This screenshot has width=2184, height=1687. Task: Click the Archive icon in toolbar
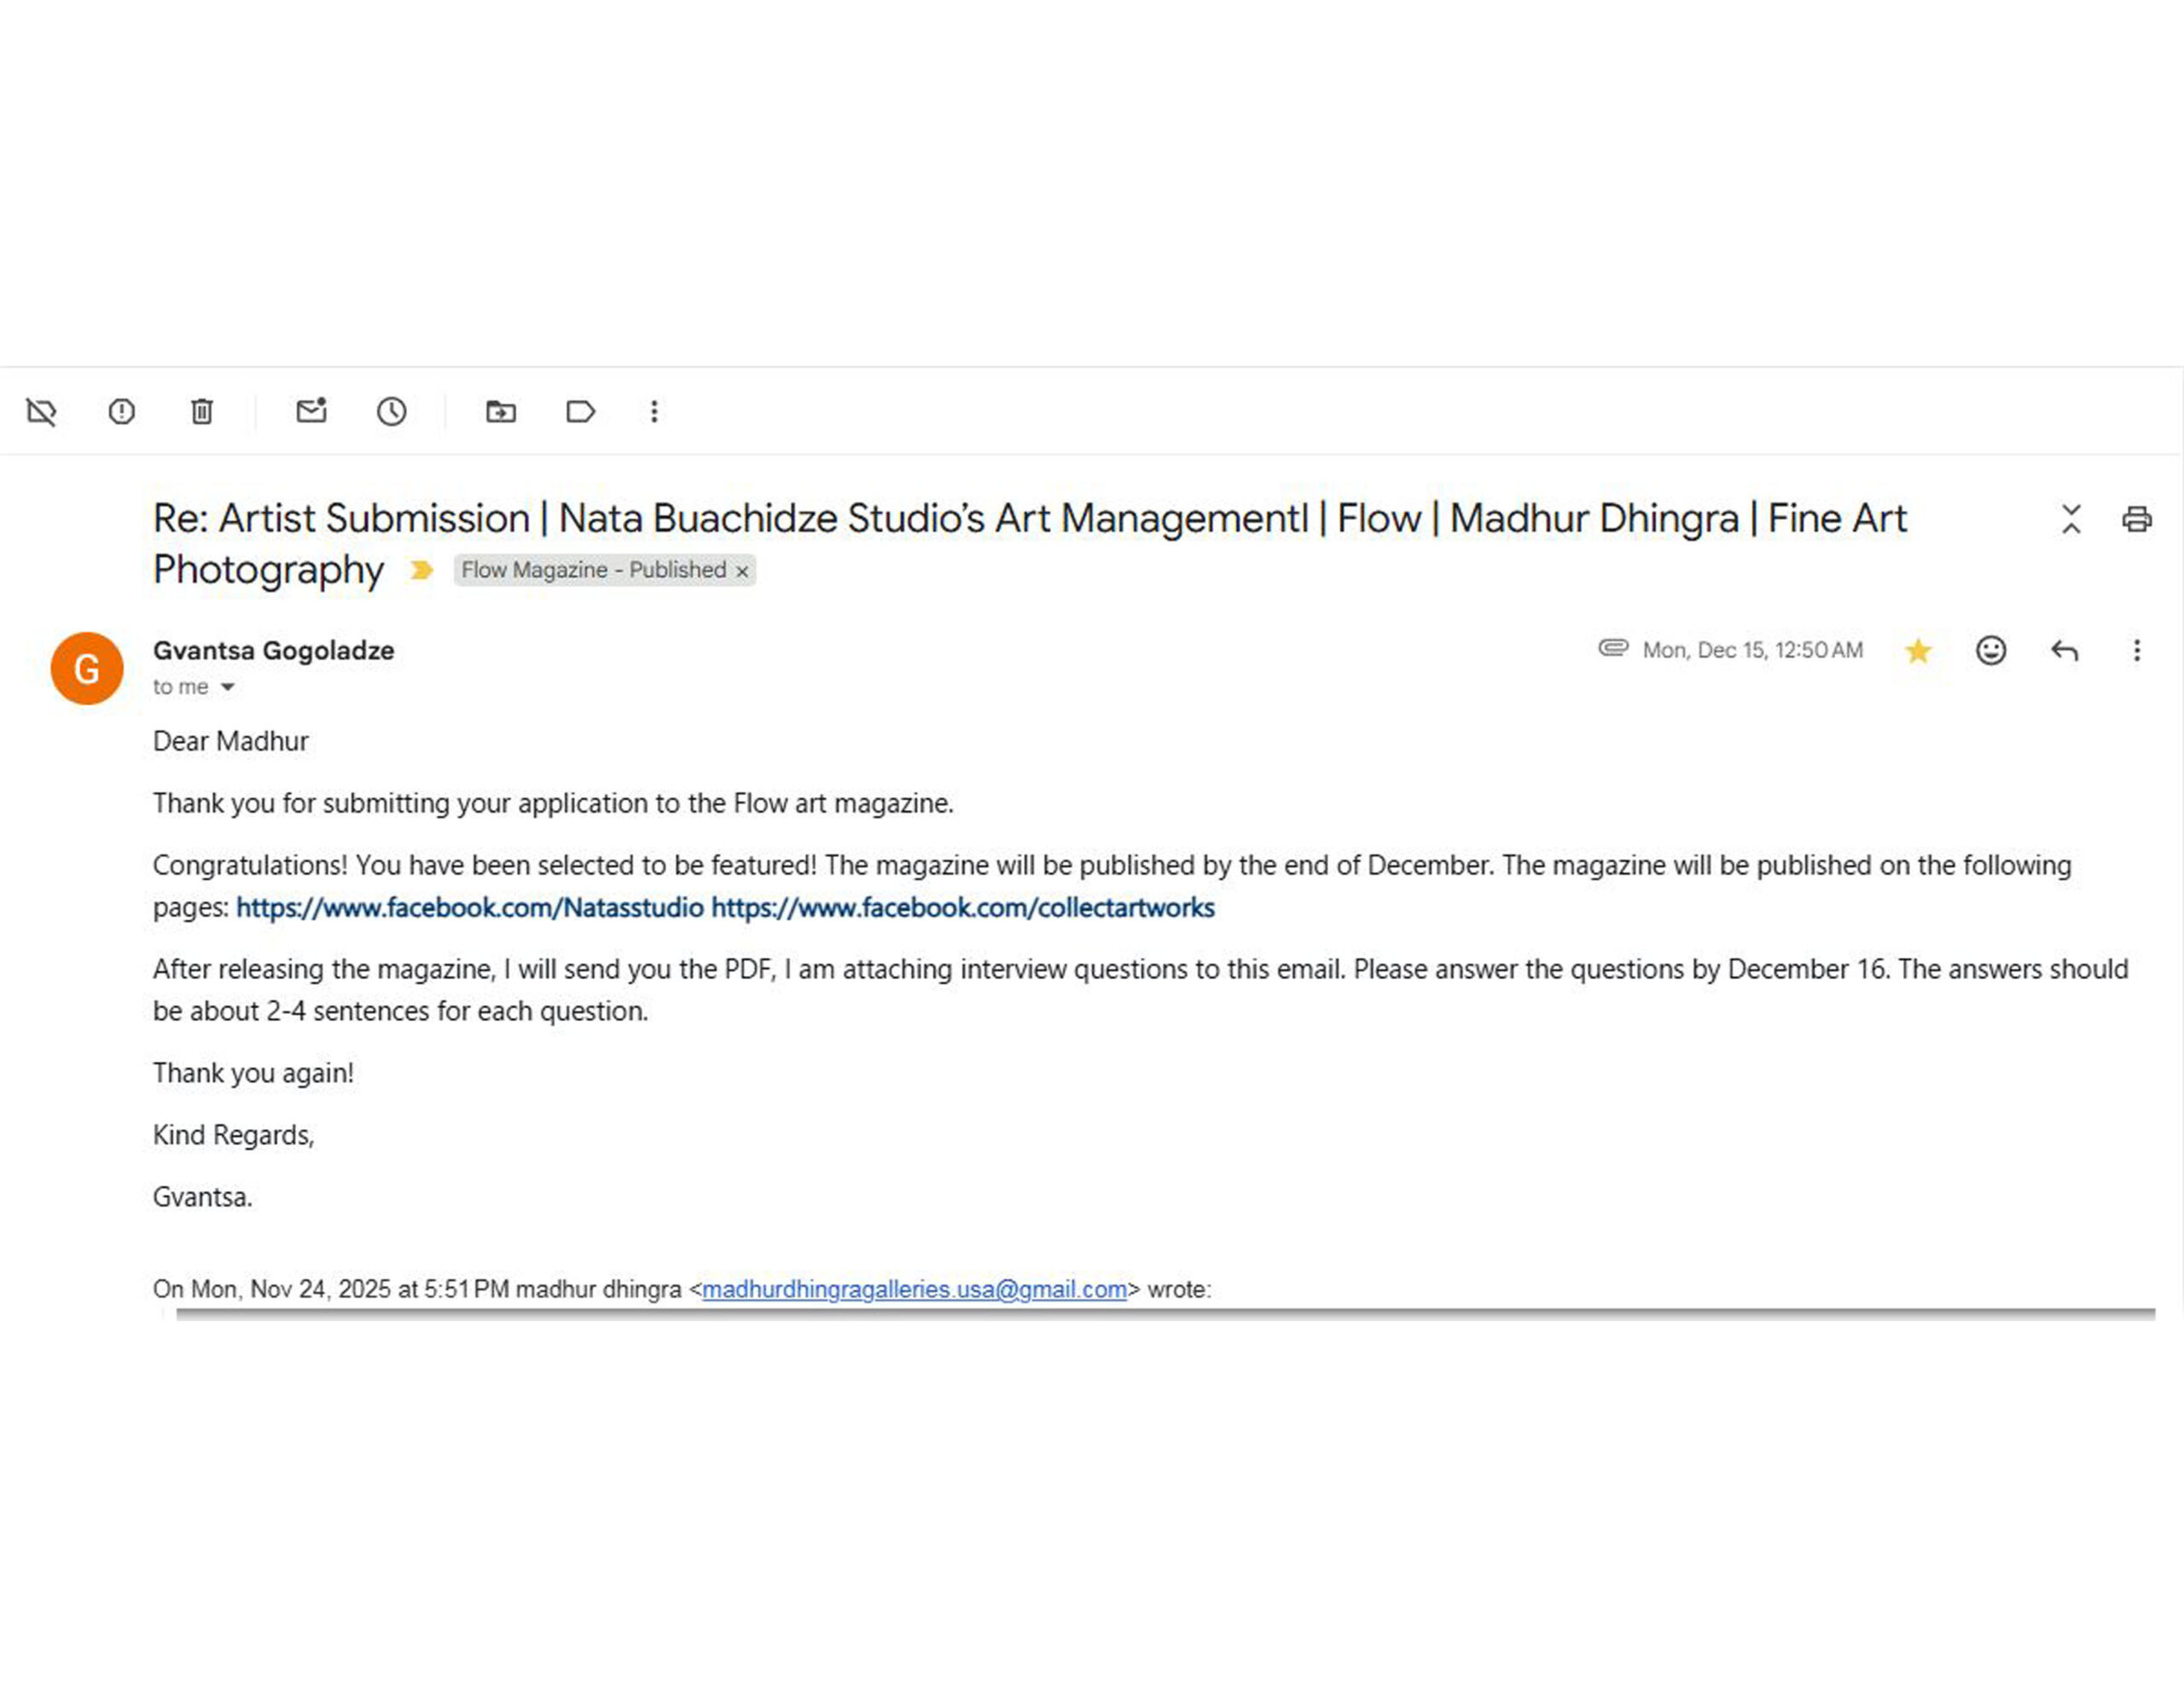pyautogui.click(x=41, y=411)
